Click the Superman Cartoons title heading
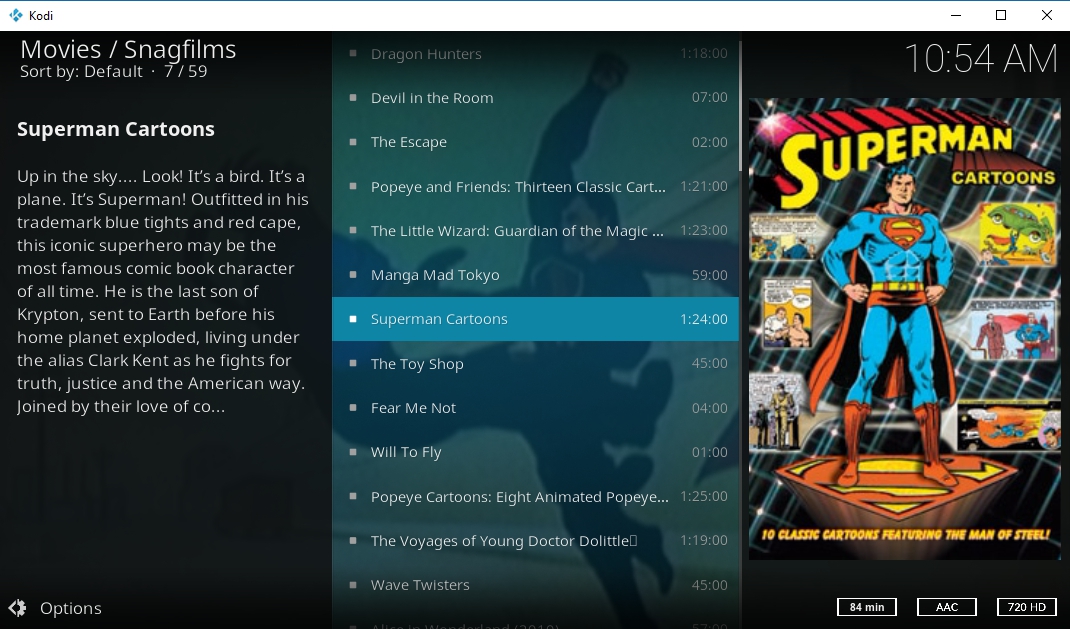This screenshot has width=1070, height=629. point(116,129)
